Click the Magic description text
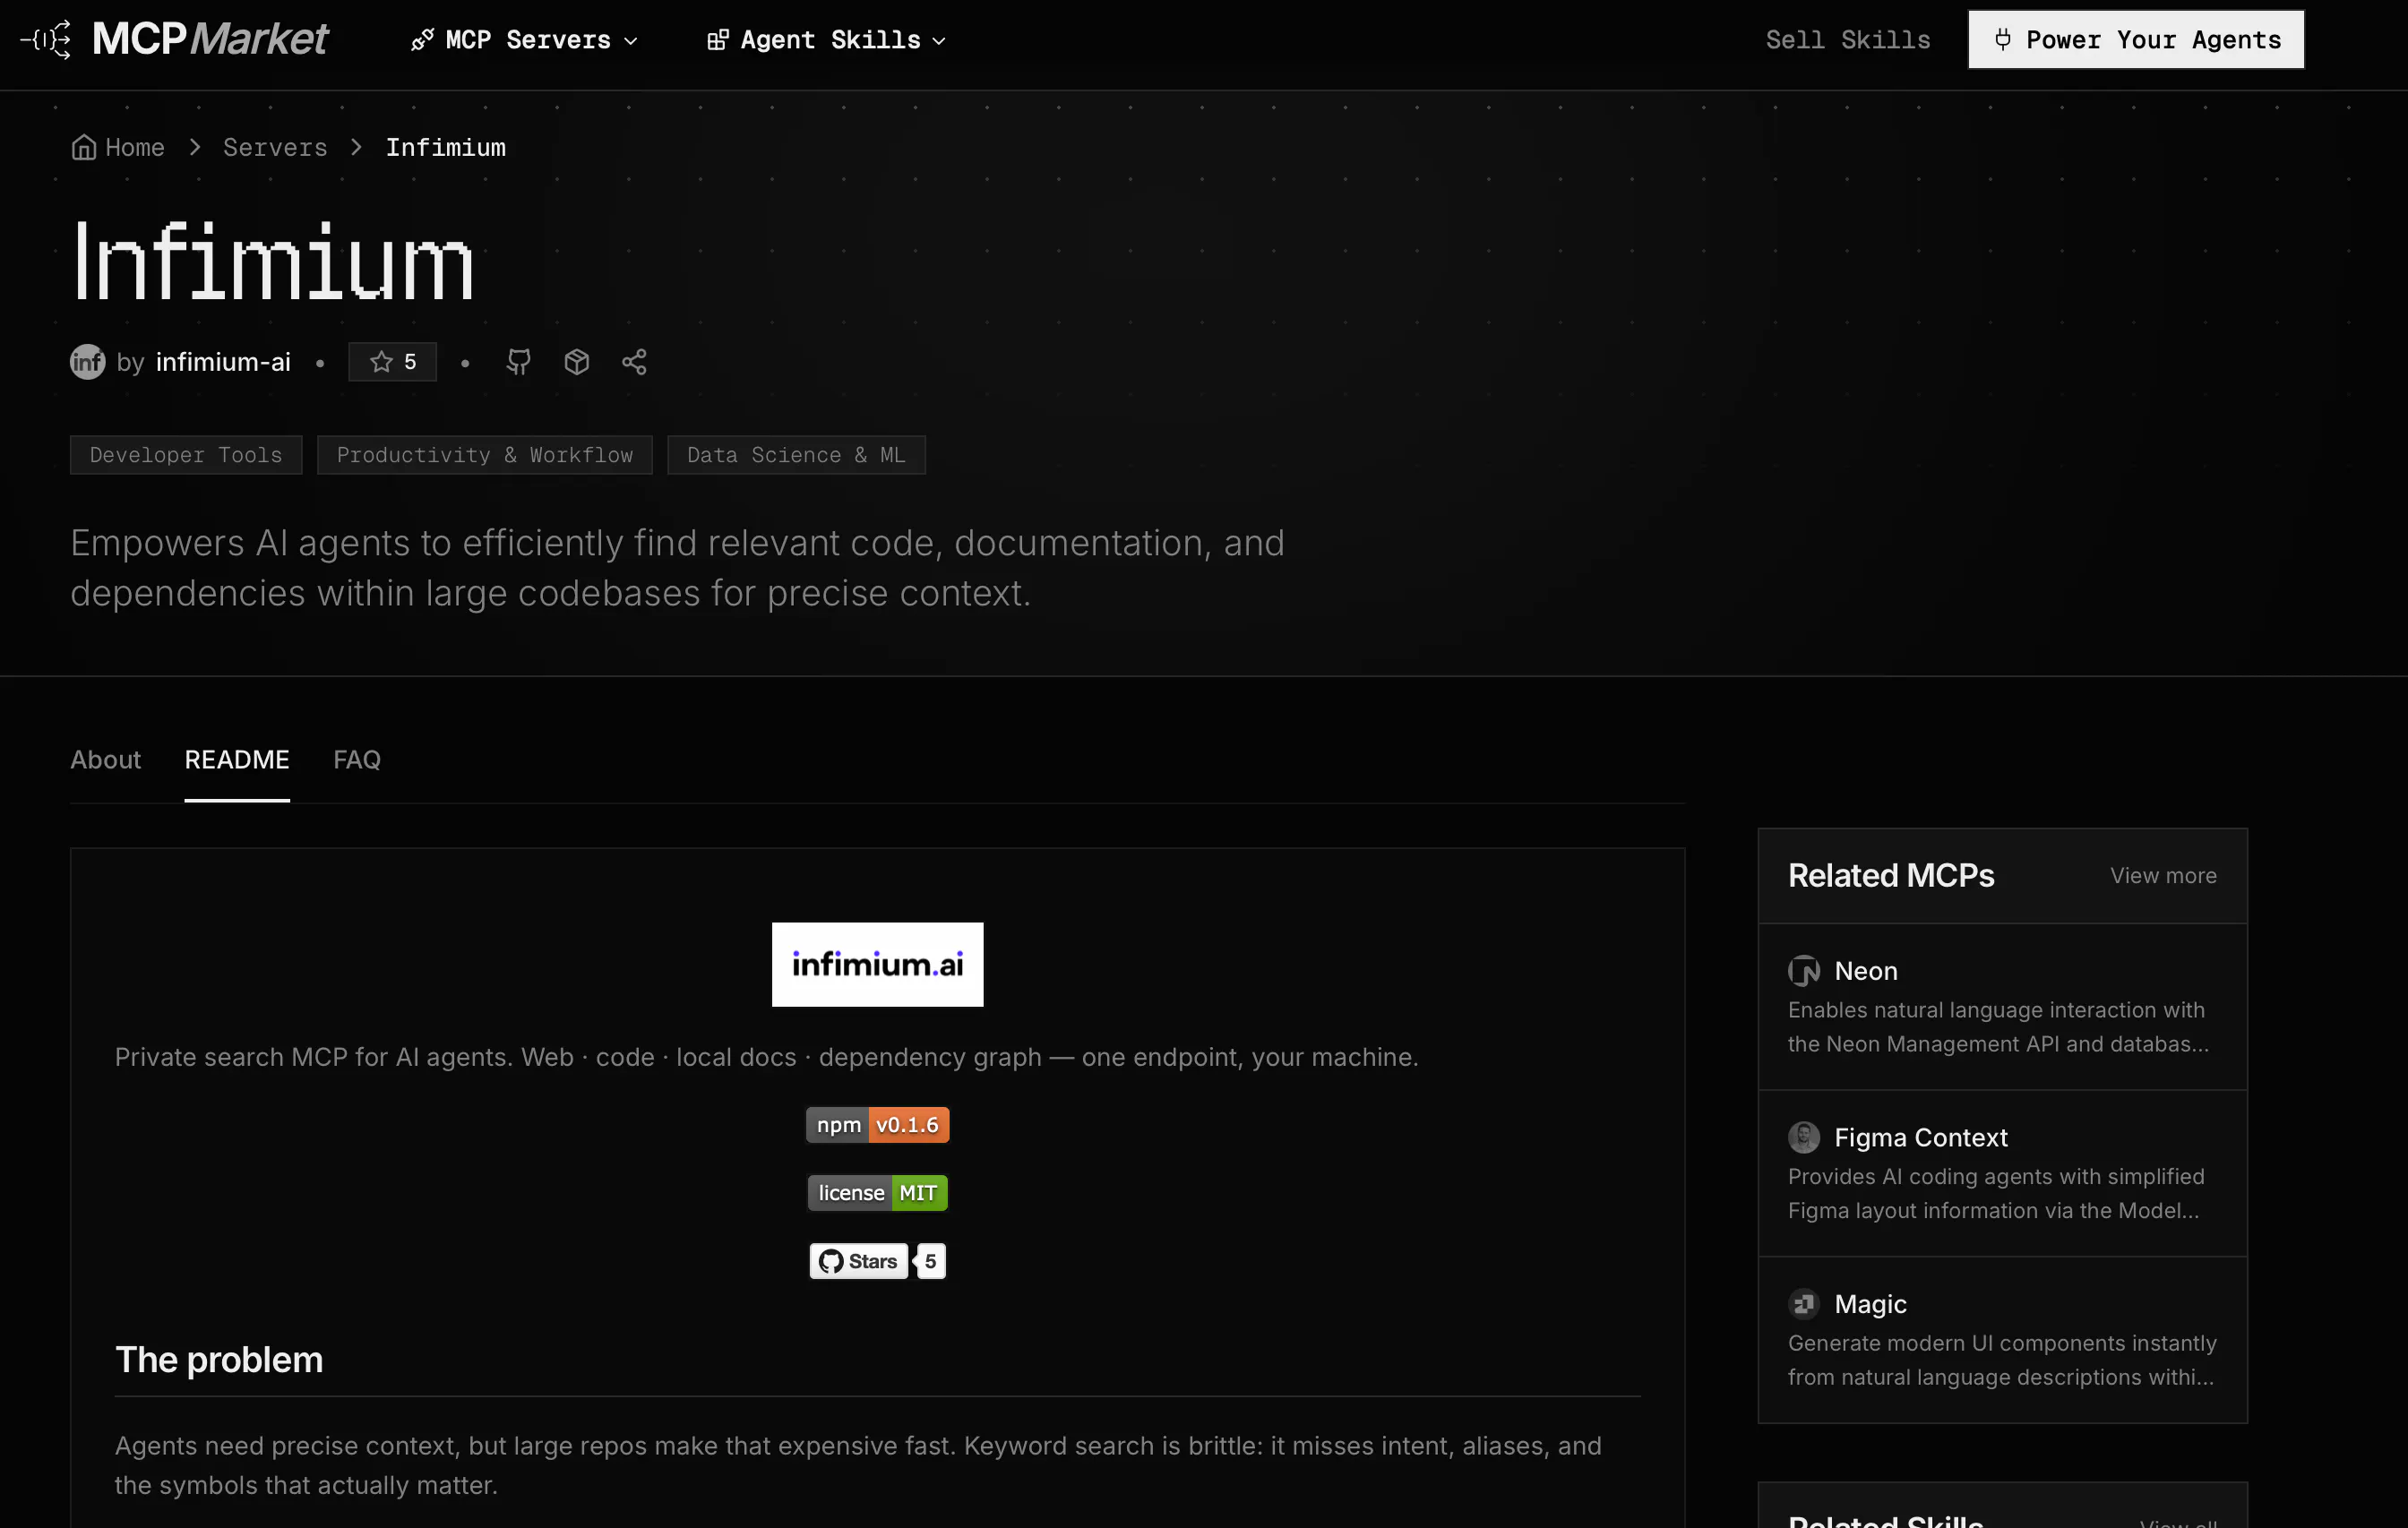 [x=2002, y=1360]
